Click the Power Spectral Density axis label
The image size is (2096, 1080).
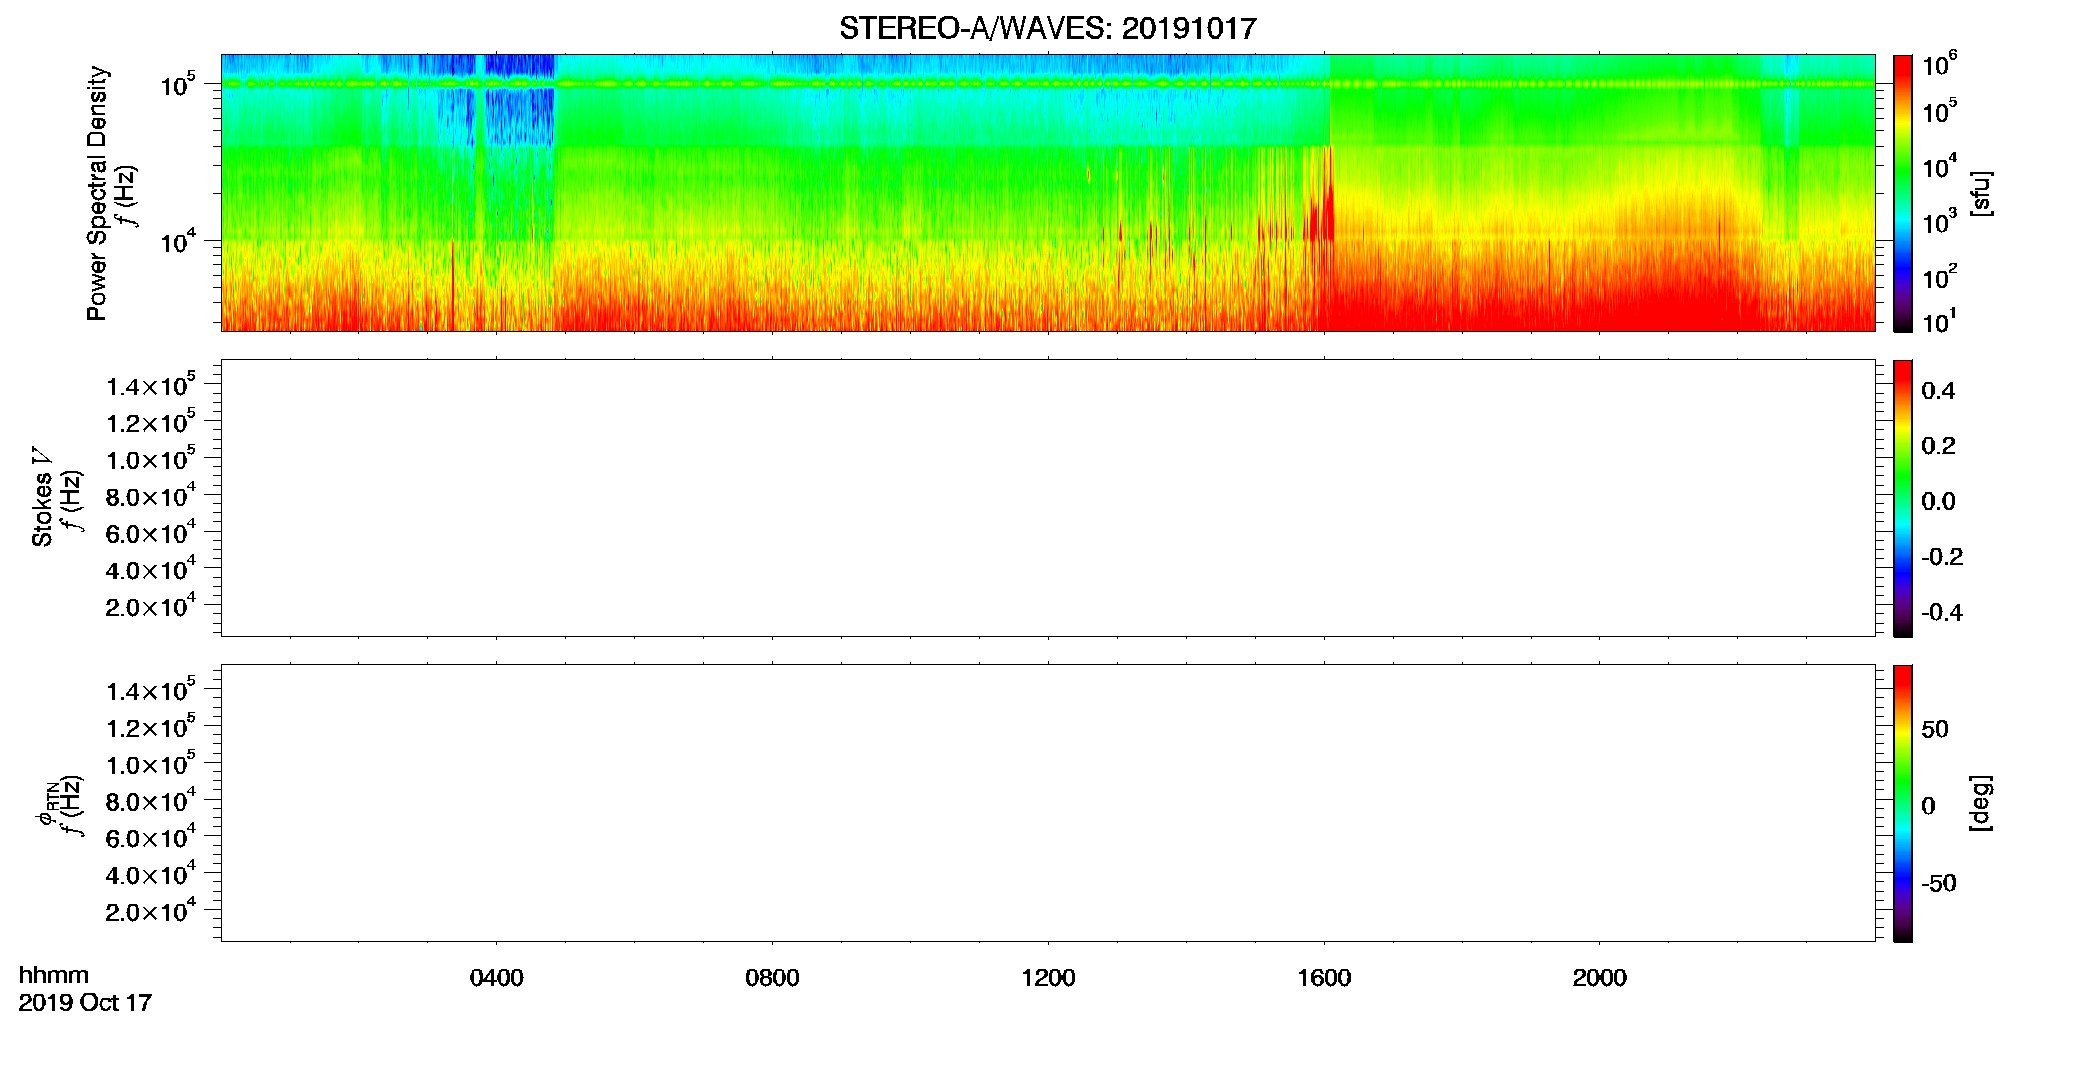point(96,193)
